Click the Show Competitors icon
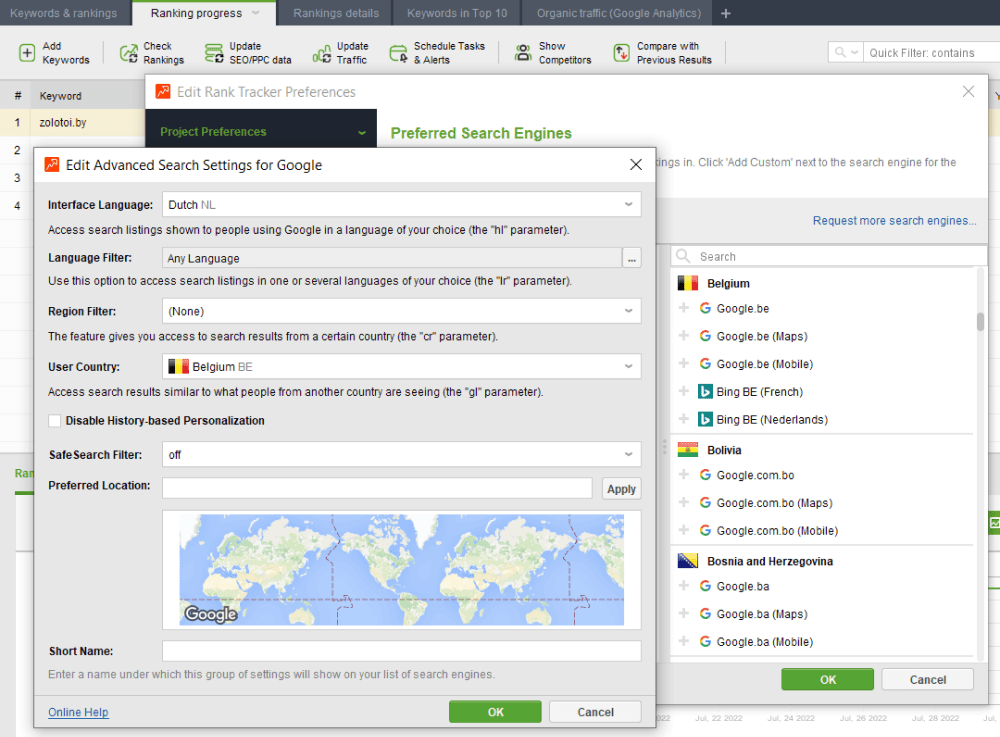Image resolution: width=1000 pixels, height=737 pixels. point(522,52)
